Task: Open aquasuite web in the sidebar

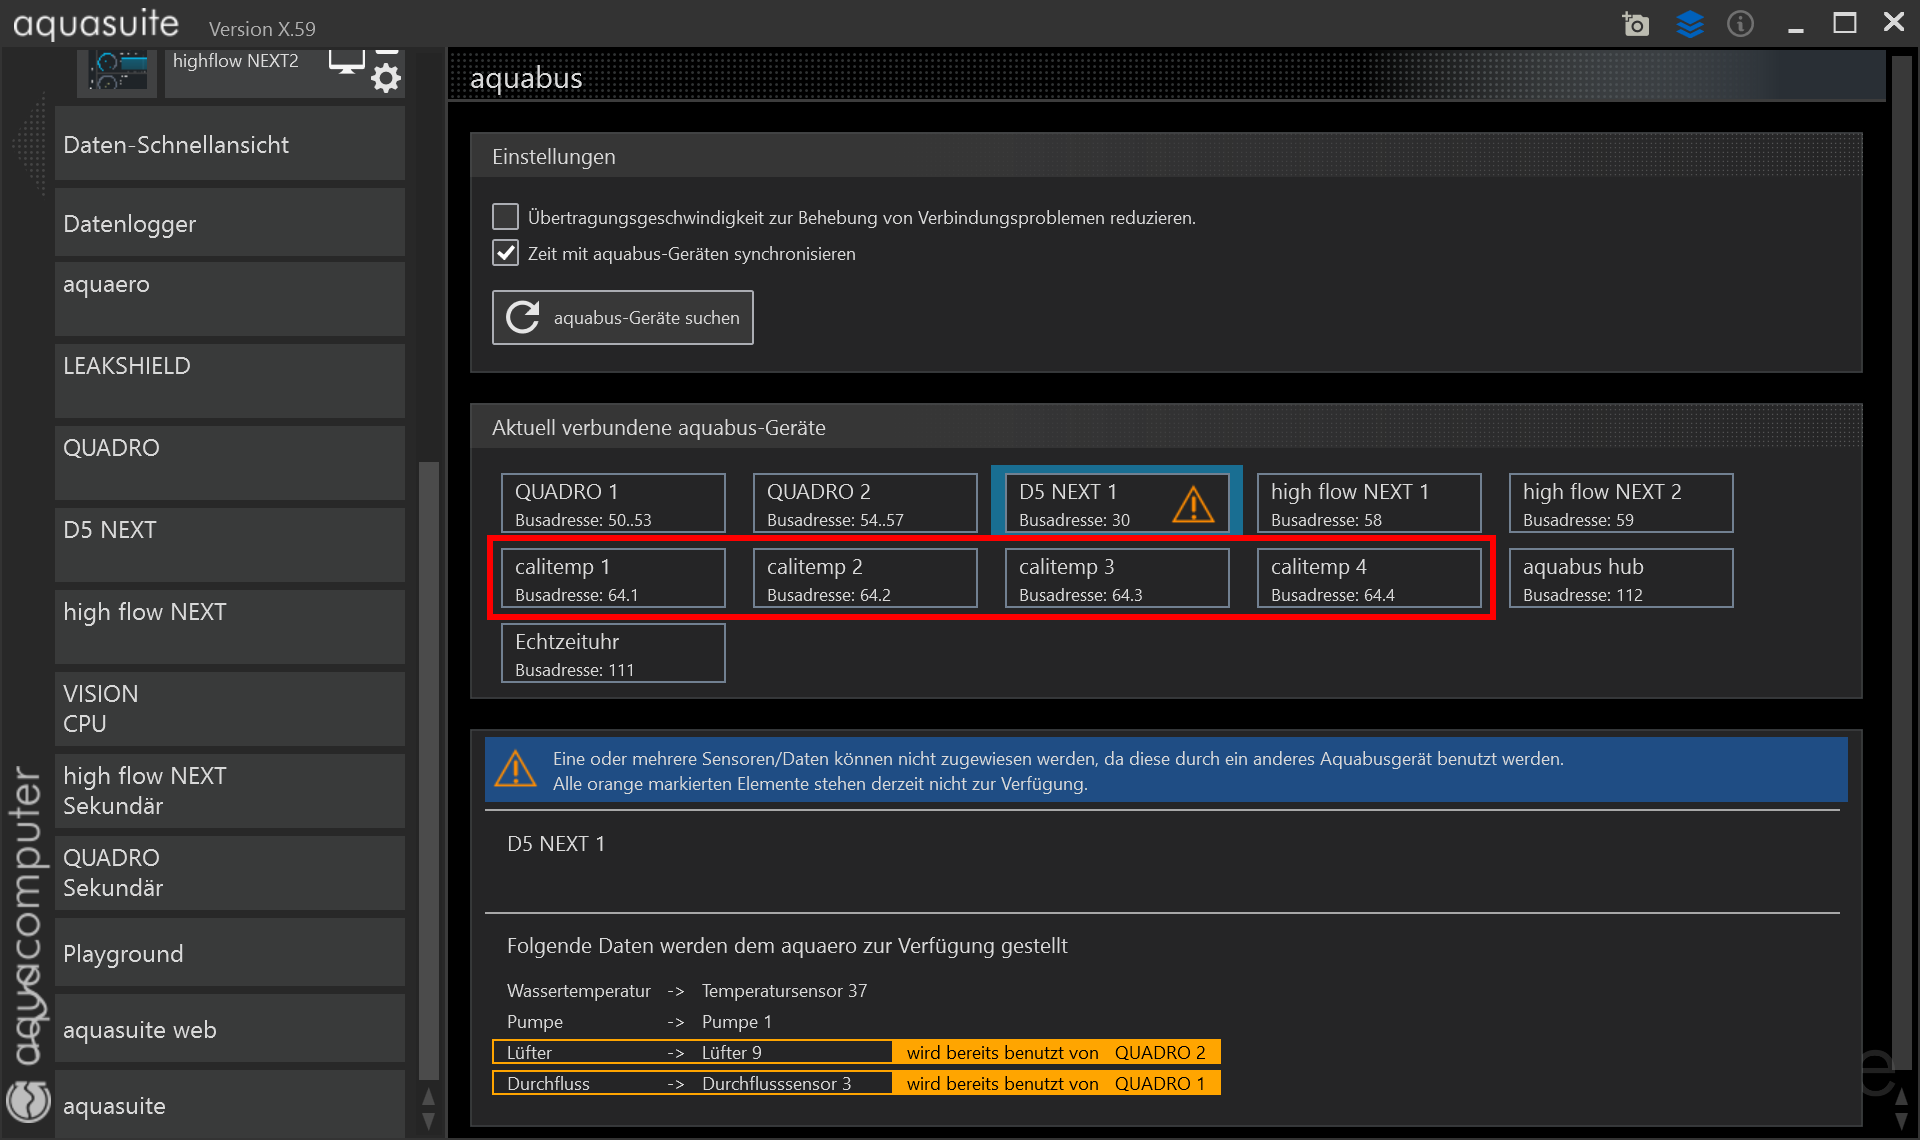Action: click(x=230, y=1029)
